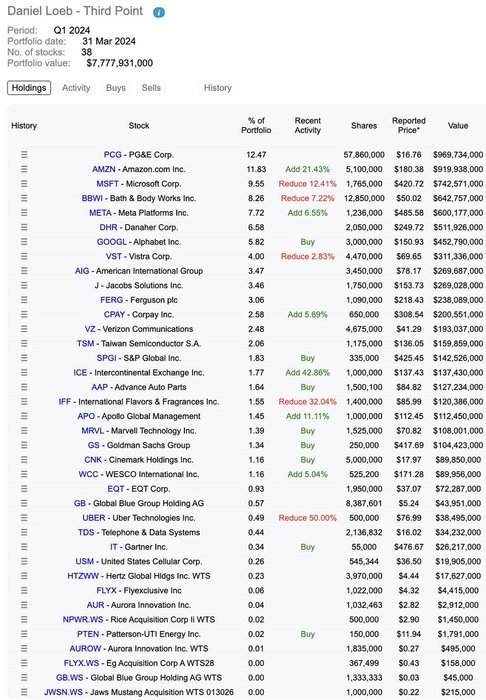Open the FLYX.WS ticker link
486x700 pixels.
click(81, 663)
